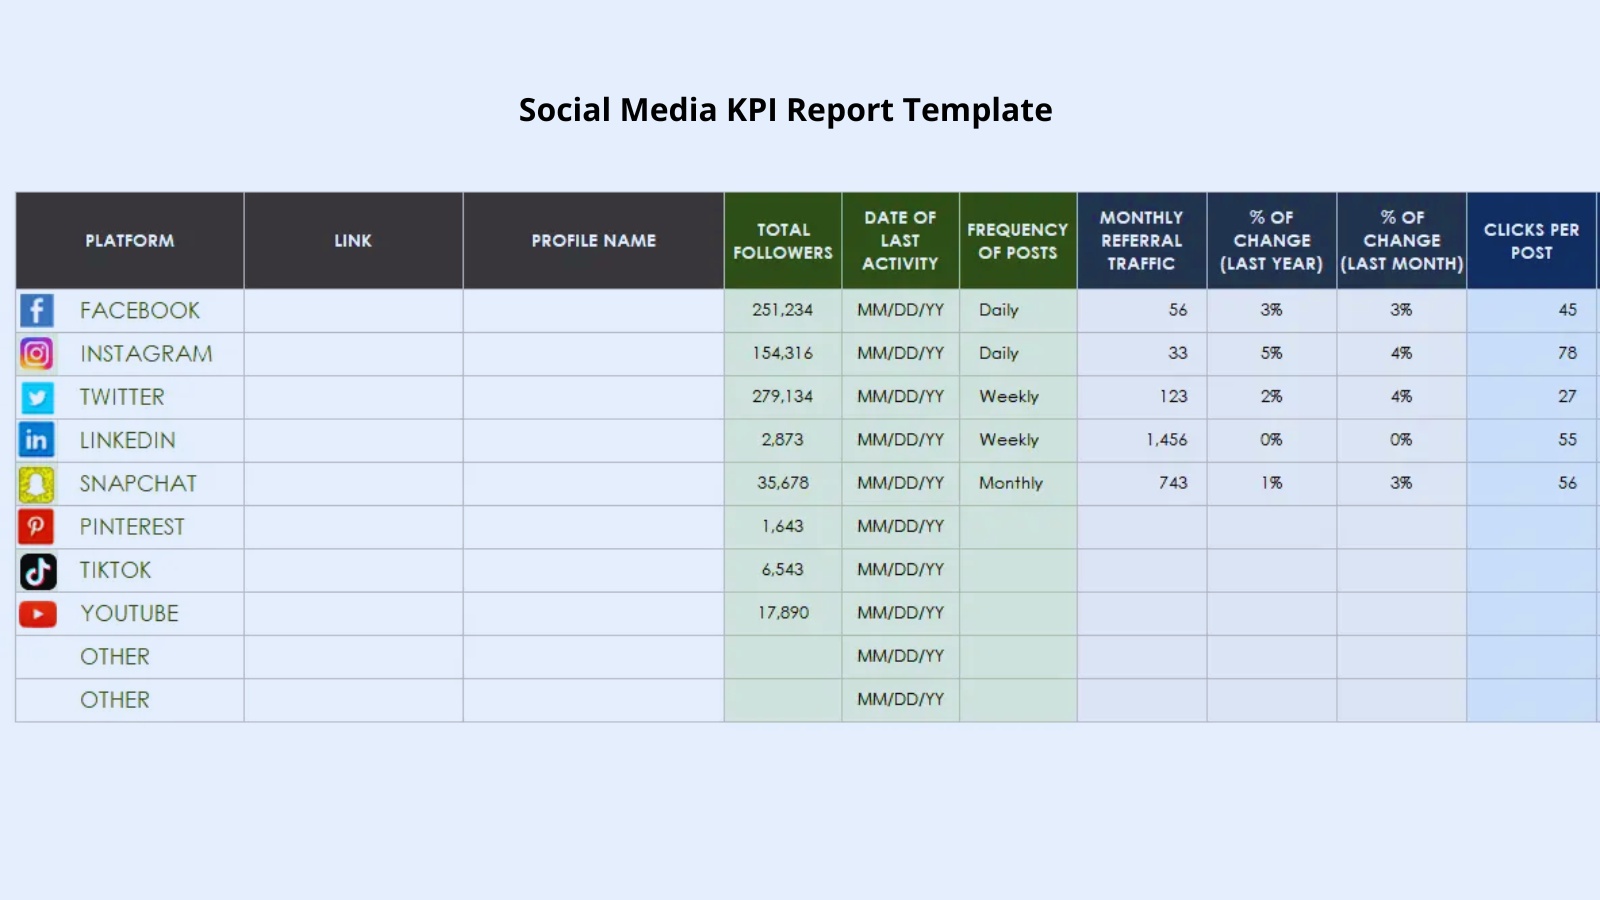The image size is (1600, 900).
Task: Click YouTube's MM/DD/YY date cell
Action: (901, 613)
